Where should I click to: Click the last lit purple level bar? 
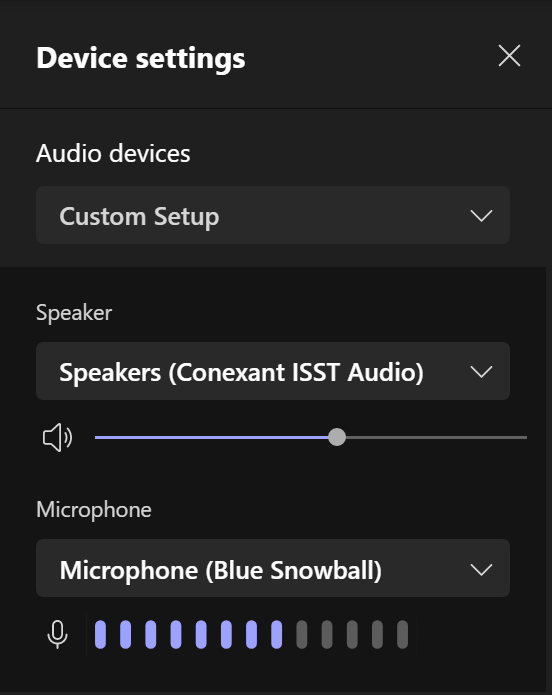click(x=277, y=635)
